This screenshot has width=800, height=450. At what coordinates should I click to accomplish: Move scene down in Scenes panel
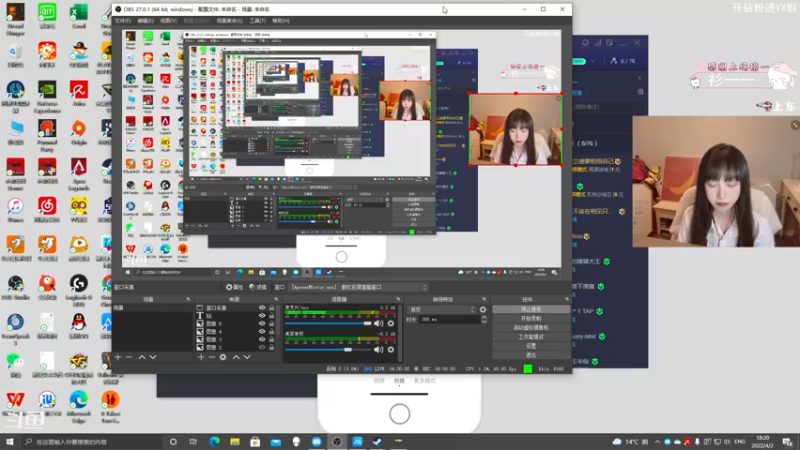pos(153,357)
